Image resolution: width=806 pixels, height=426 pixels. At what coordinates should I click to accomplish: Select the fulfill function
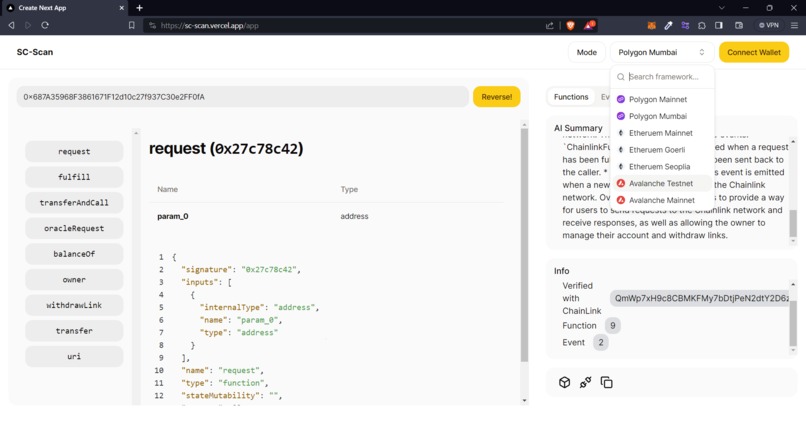coord(74,177)
